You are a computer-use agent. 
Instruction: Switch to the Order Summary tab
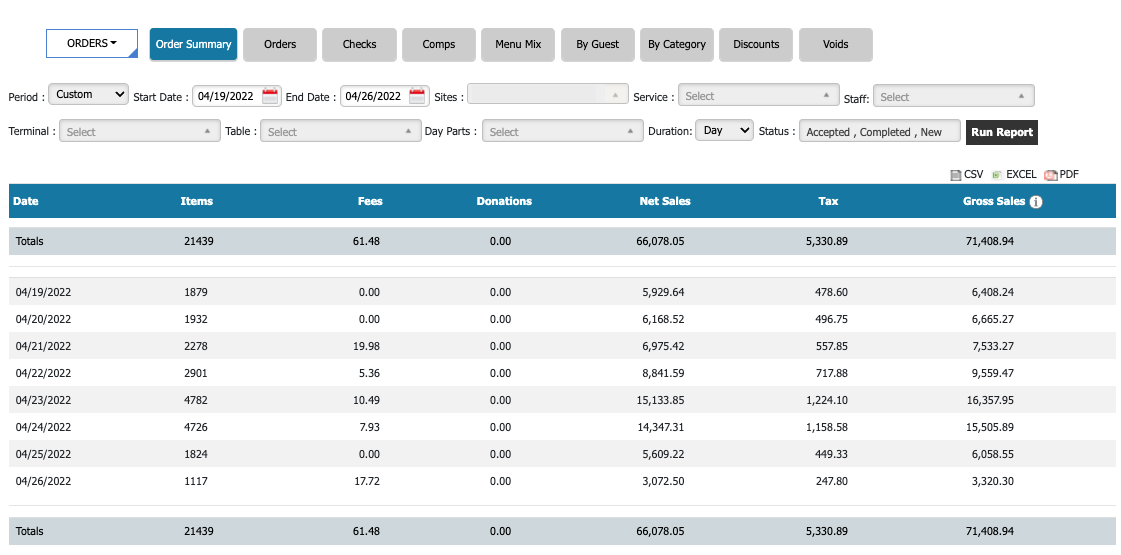(193, 44)
